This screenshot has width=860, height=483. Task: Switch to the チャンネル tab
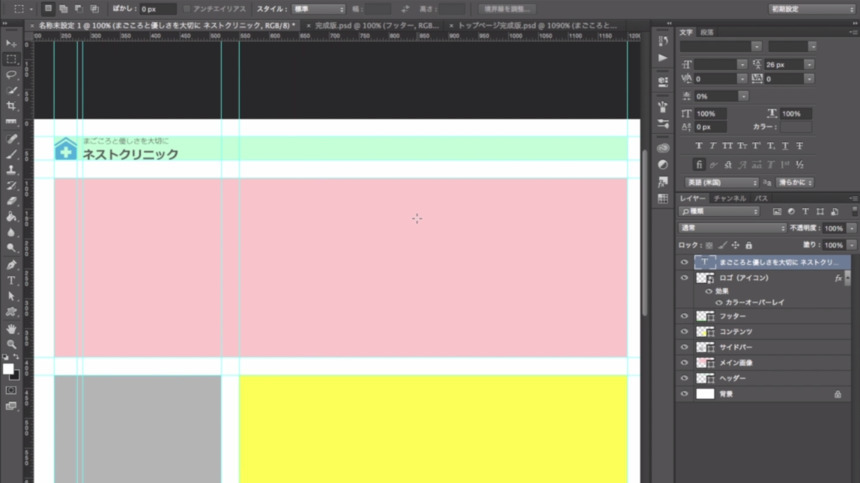coord(729,198)
